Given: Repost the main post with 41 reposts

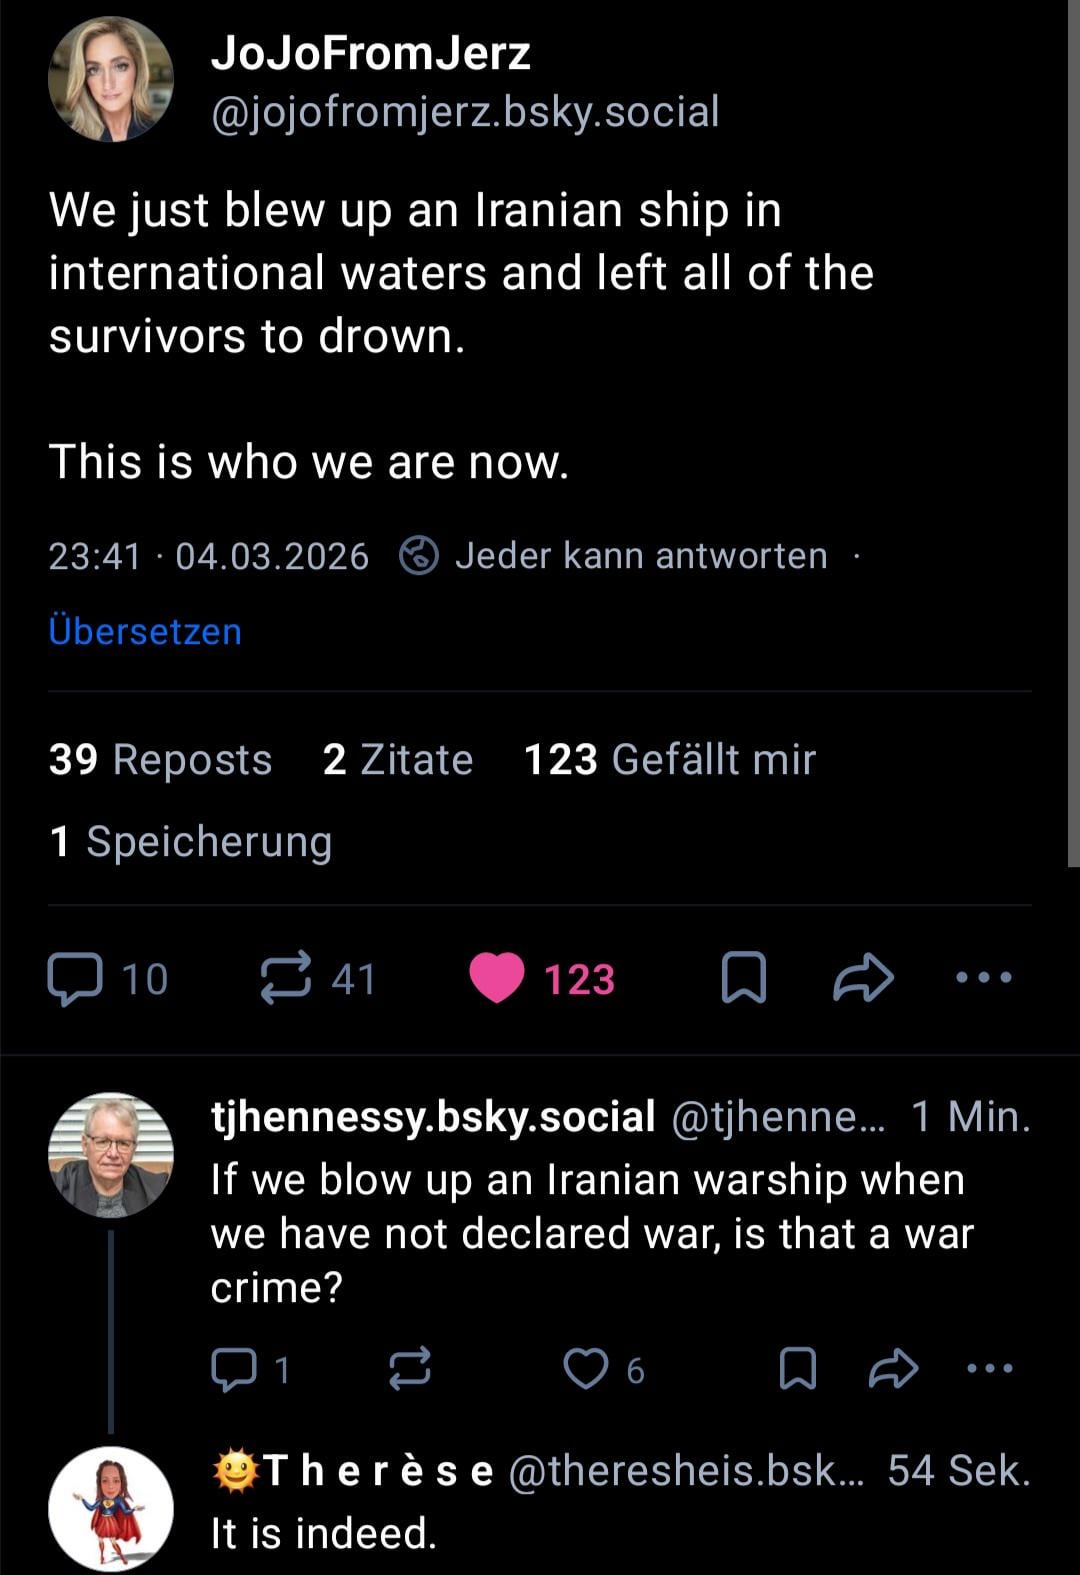Looking at the screenshot, I should click(x=285, y=979).
